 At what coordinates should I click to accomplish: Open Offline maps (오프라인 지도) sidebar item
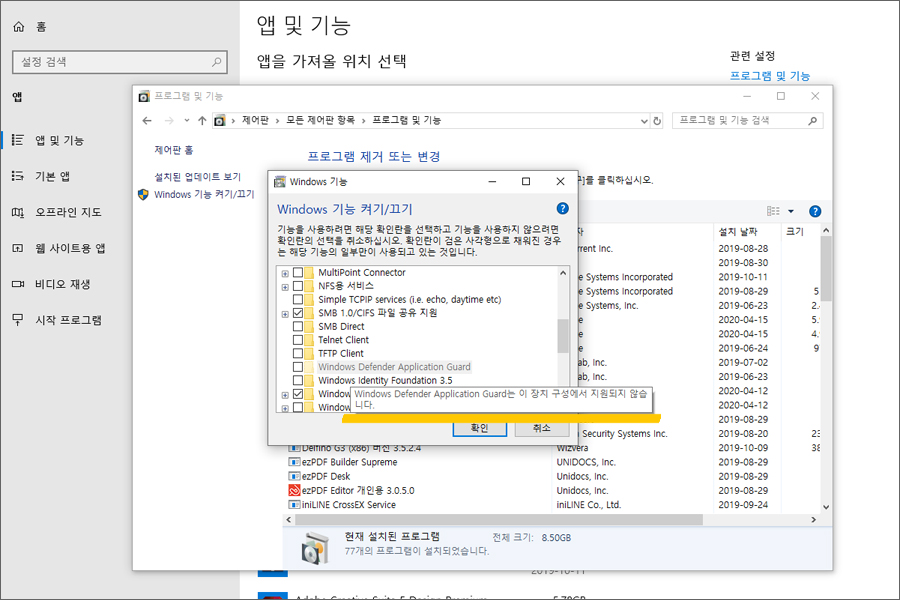click(68, 212)
